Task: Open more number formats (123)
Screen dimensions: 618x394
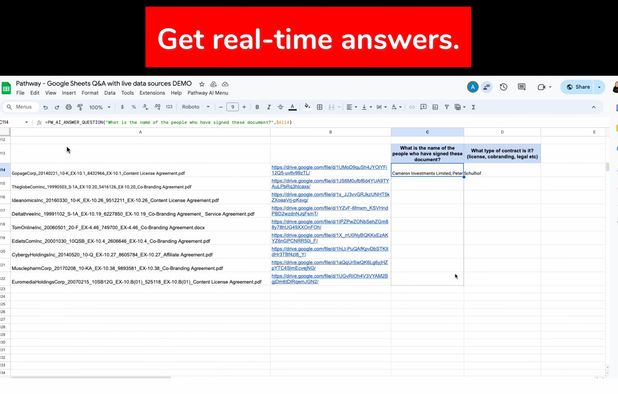Action: tap(169, 107)
